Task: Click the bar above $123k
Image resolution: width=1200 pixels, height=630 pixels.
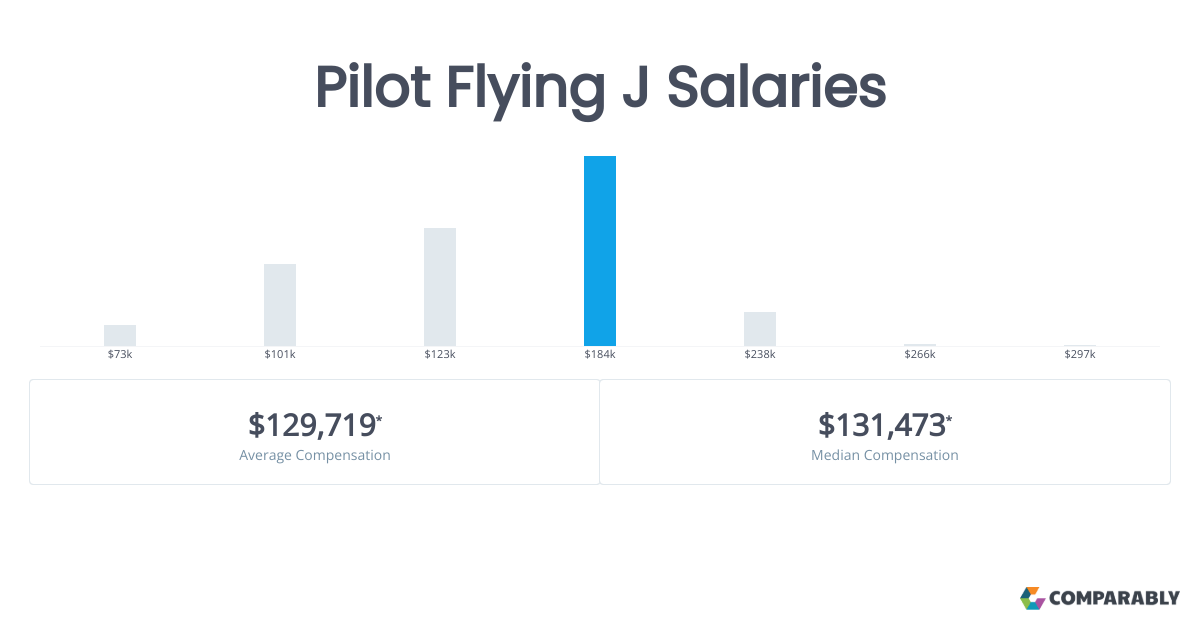Action: click(440, 287)
